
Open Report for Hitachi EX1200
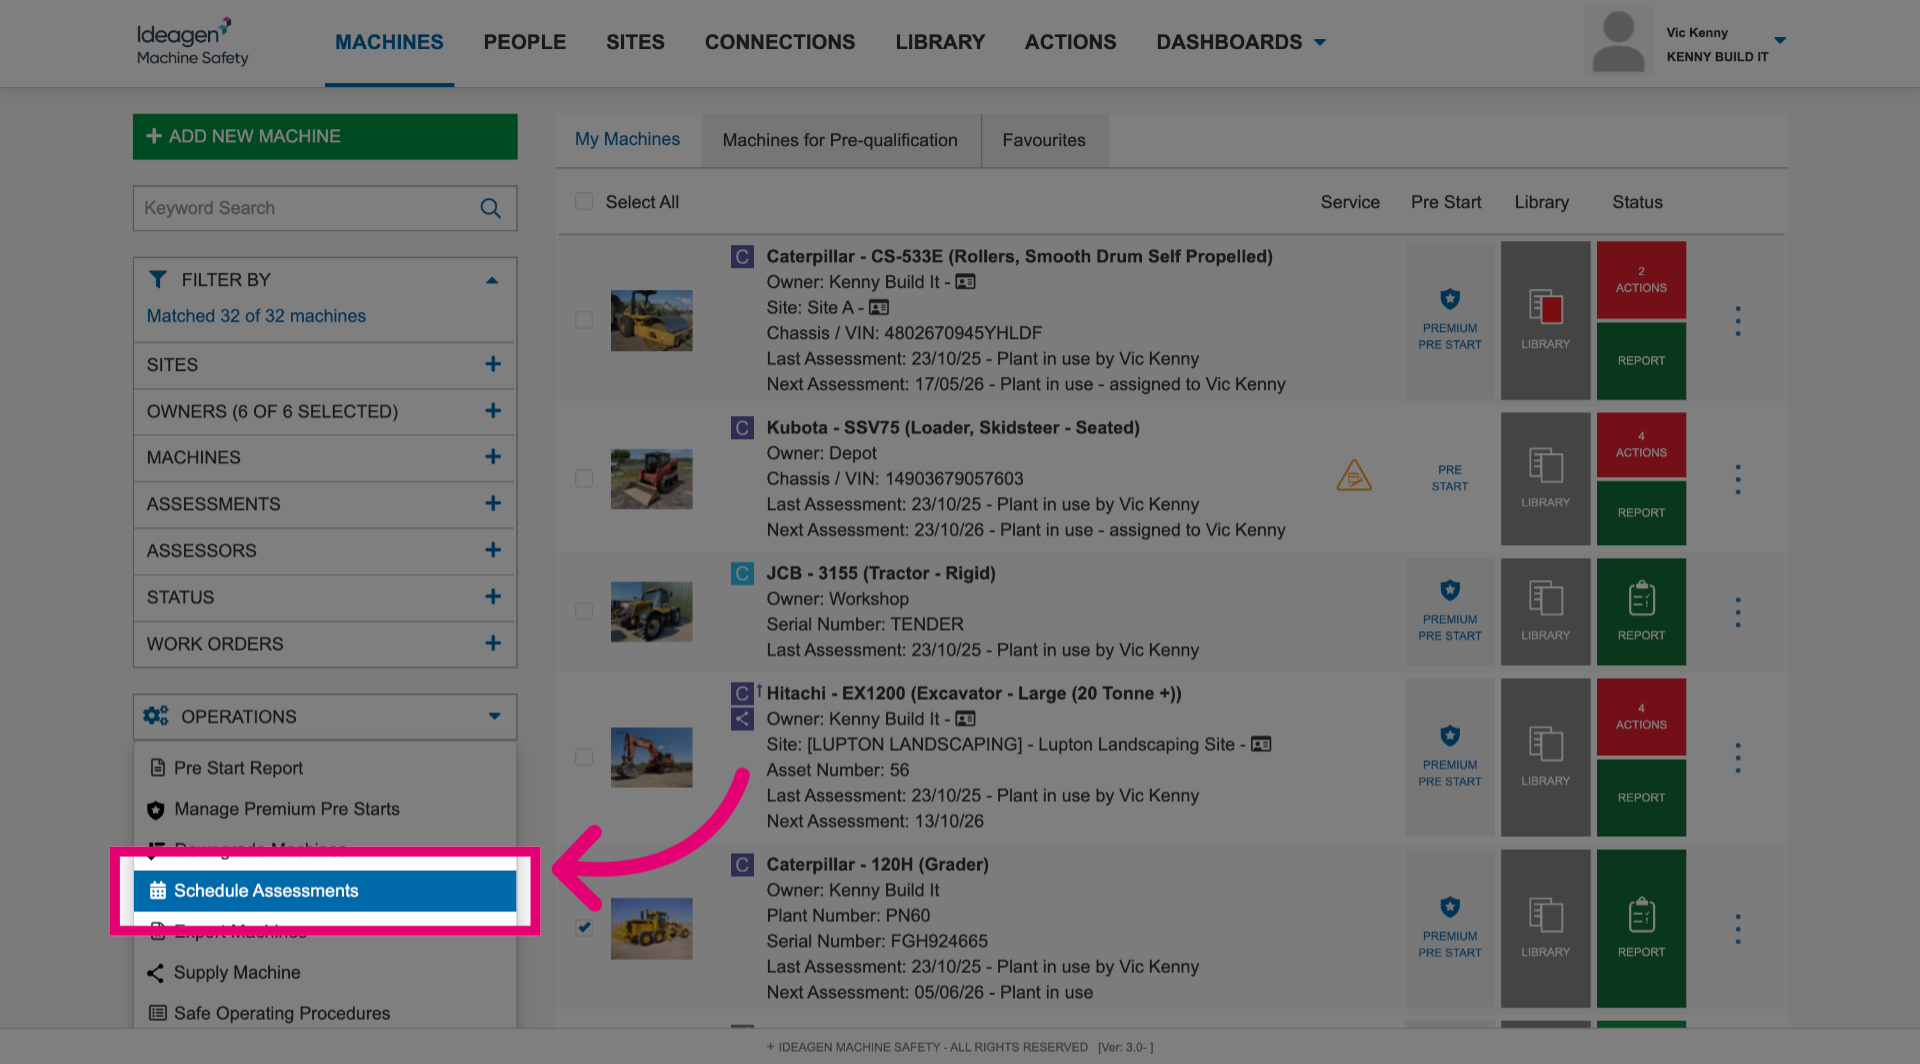tap(1641, 797)
